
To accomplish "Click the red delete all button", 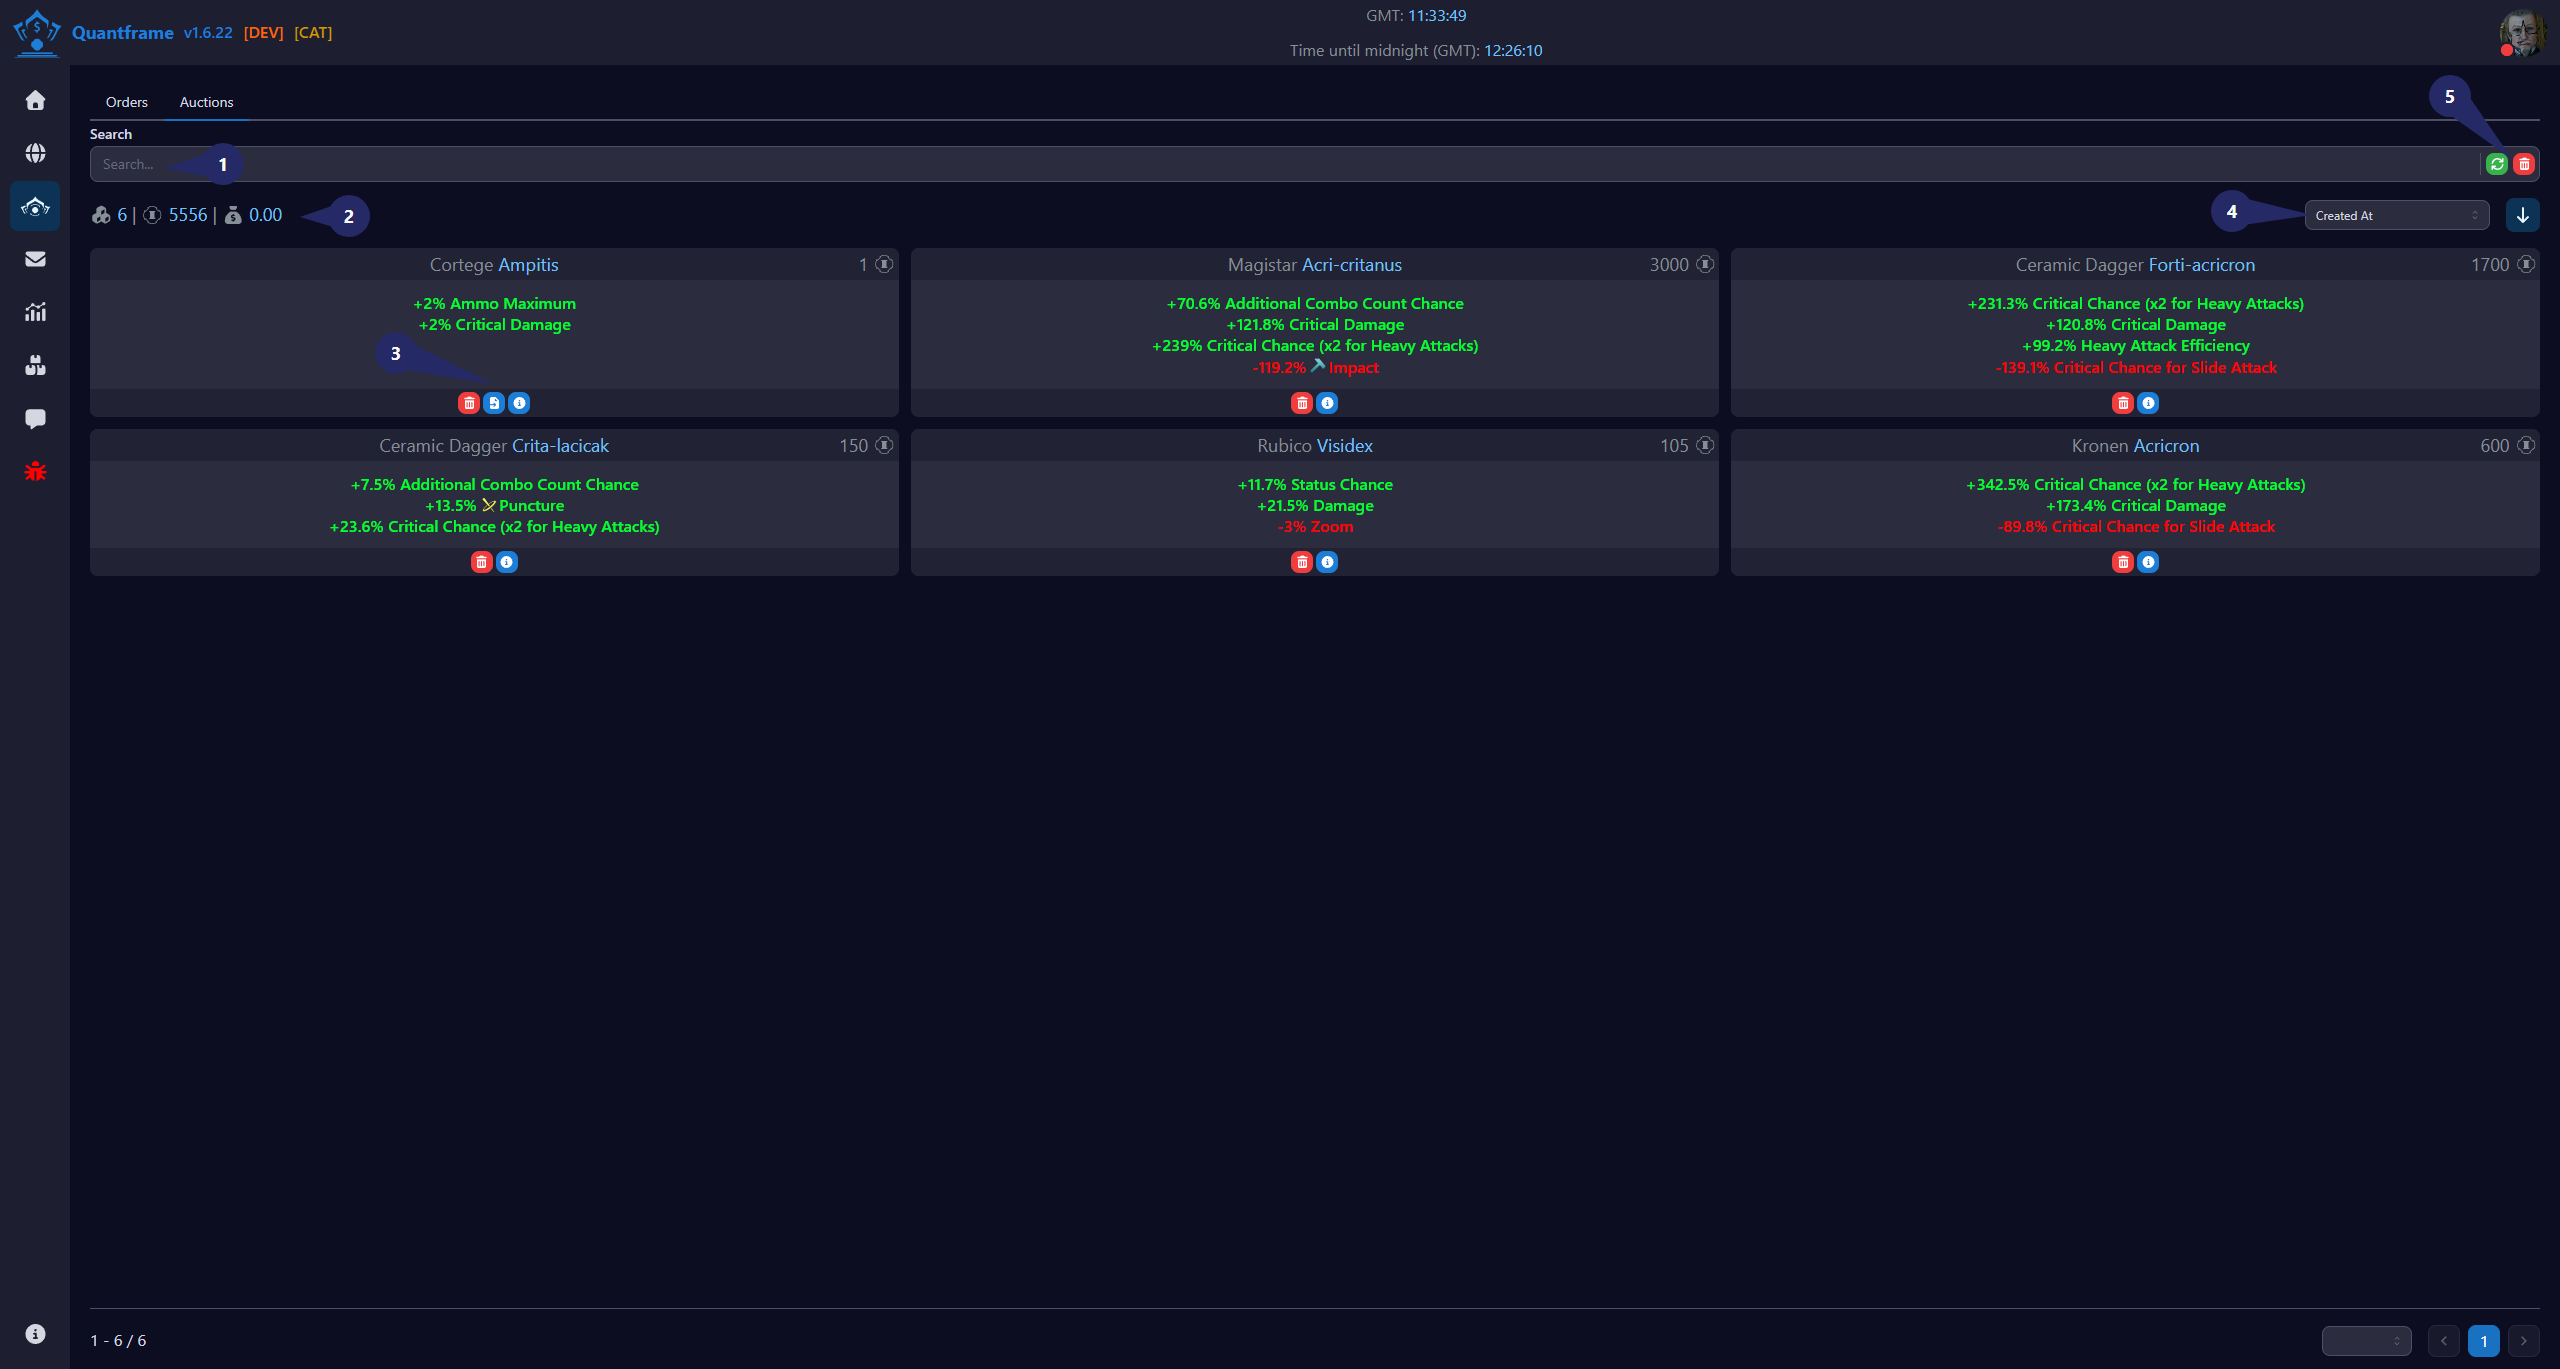I will [x=2524, y=164].
